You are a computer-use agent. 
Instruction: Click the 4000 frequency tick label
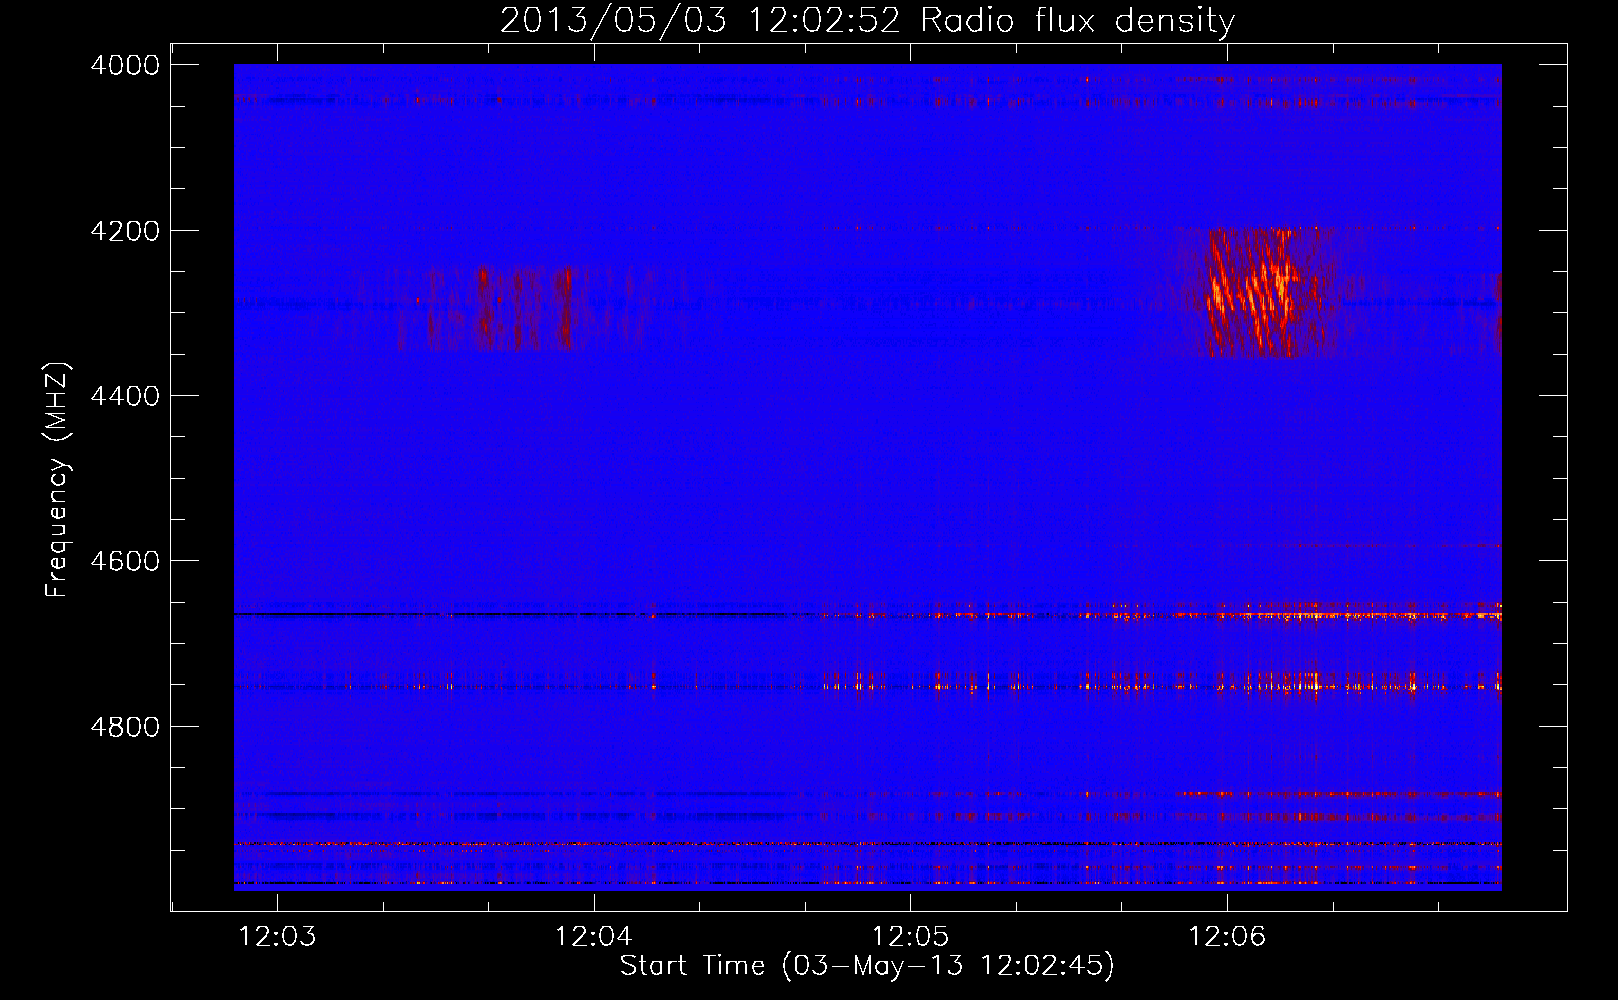pyautogui.click(x=125, y=65)
